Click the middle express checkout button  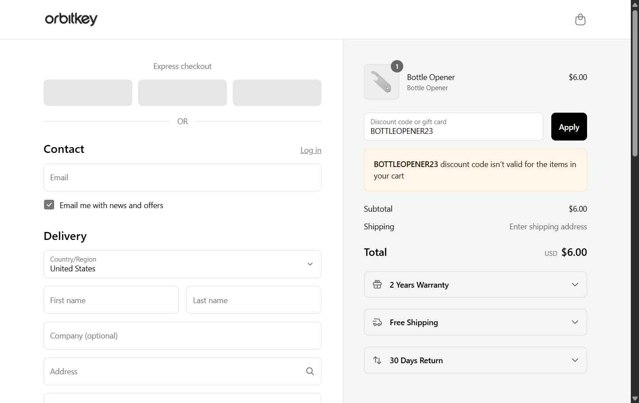(x=182, y=92)
